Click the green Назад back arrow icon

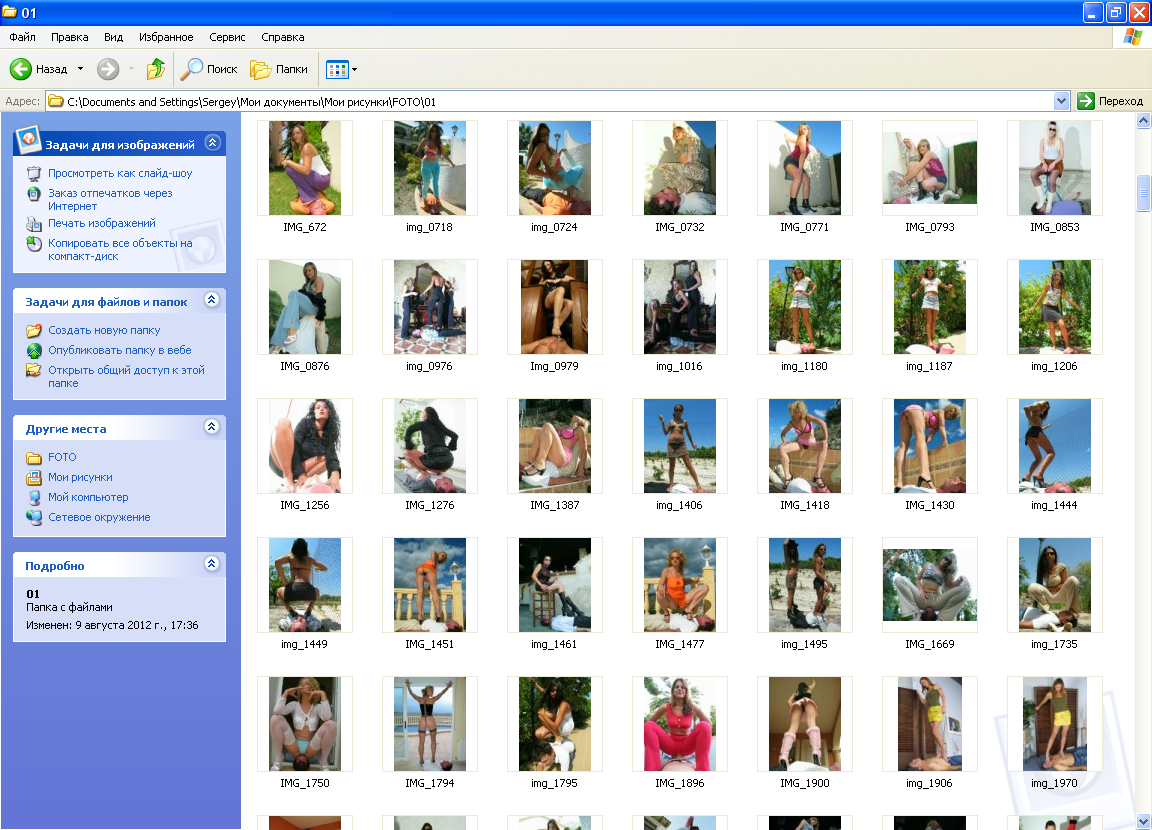tap(21, 69)
